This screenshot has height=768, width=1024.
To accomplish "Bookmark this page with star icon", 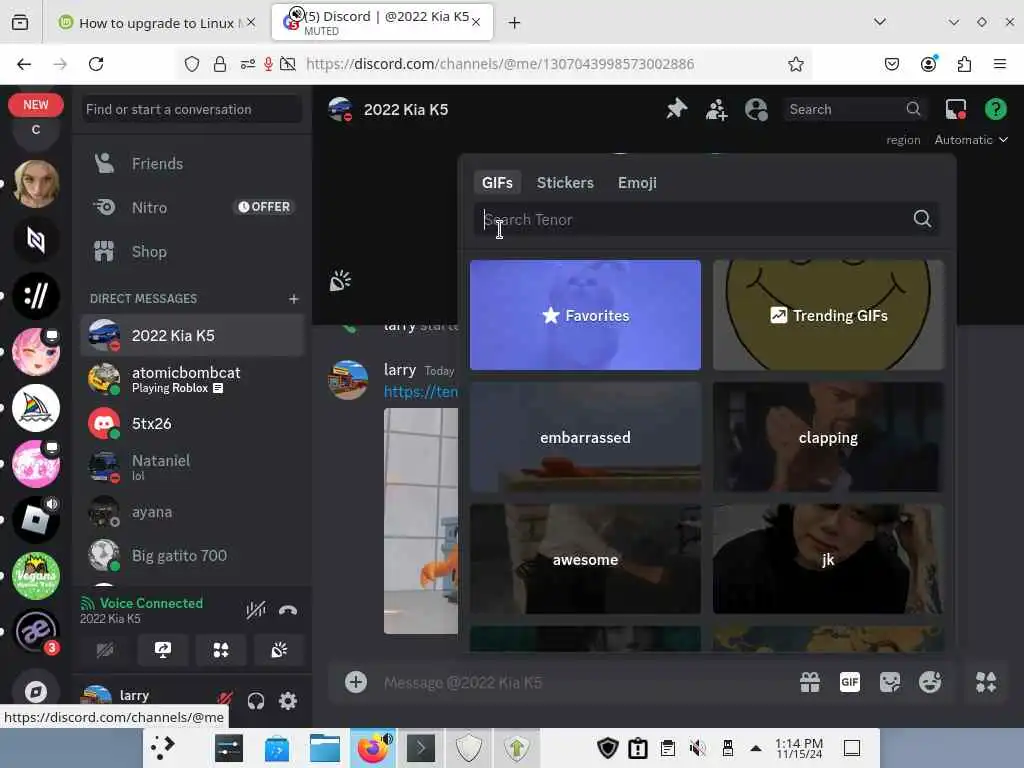I will 795,64.
